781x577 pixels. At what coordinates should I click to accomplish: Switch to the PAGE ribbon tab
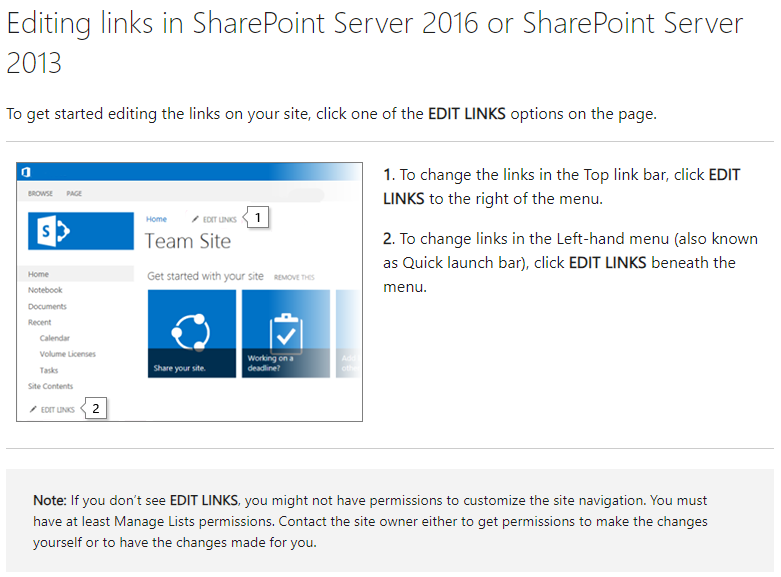point(74,193)
